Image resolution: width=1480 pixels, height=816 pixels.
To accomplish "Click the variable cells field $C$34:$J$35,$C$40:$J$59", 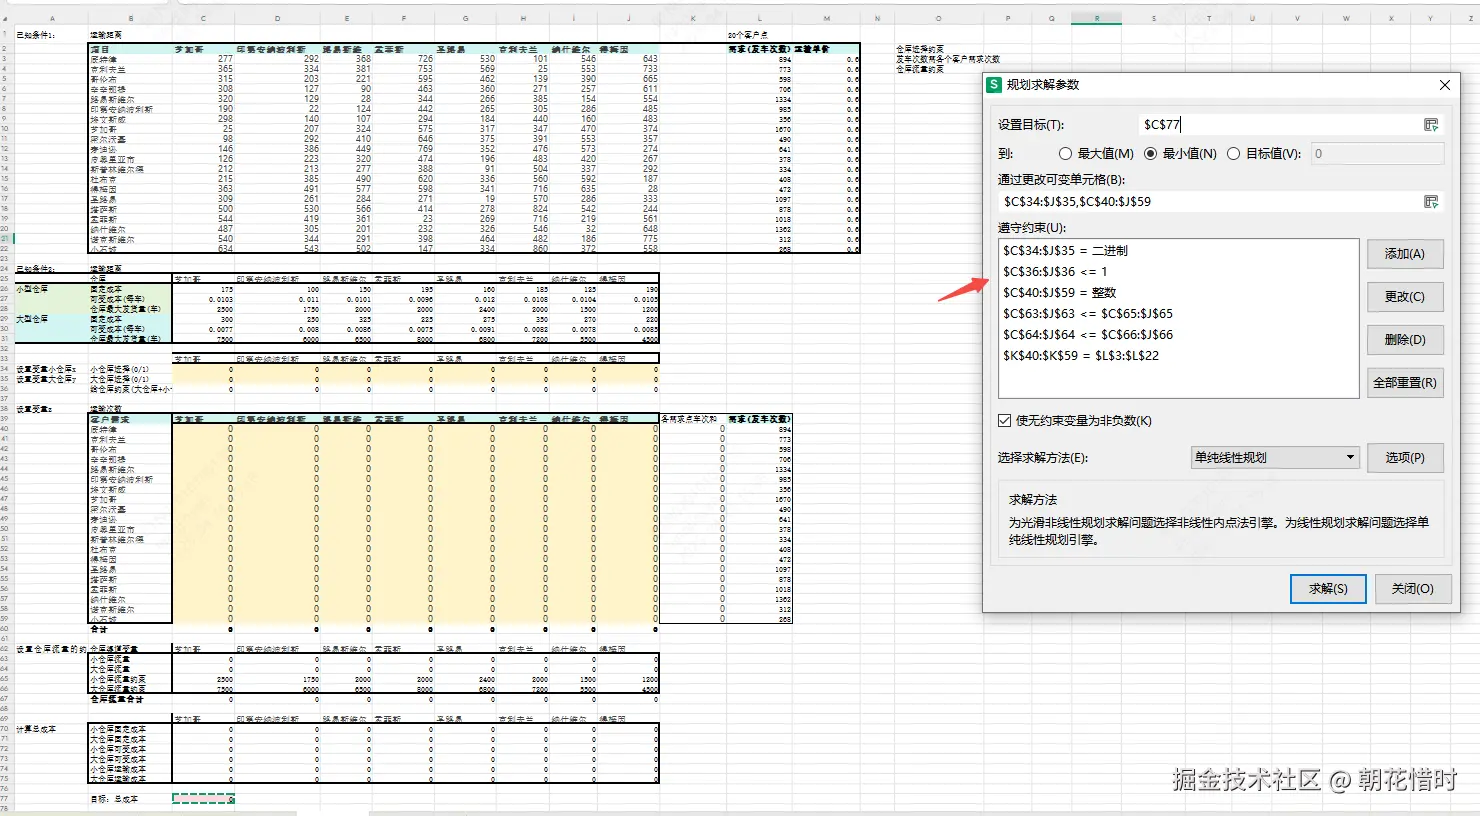I will pos(1209,202).
